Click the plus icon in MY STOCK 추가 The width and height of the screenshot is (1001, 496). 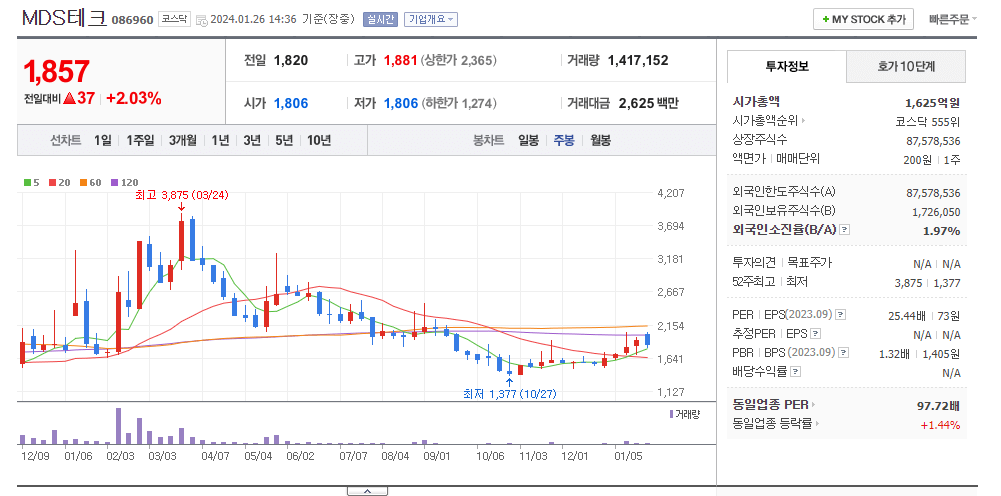825,20
